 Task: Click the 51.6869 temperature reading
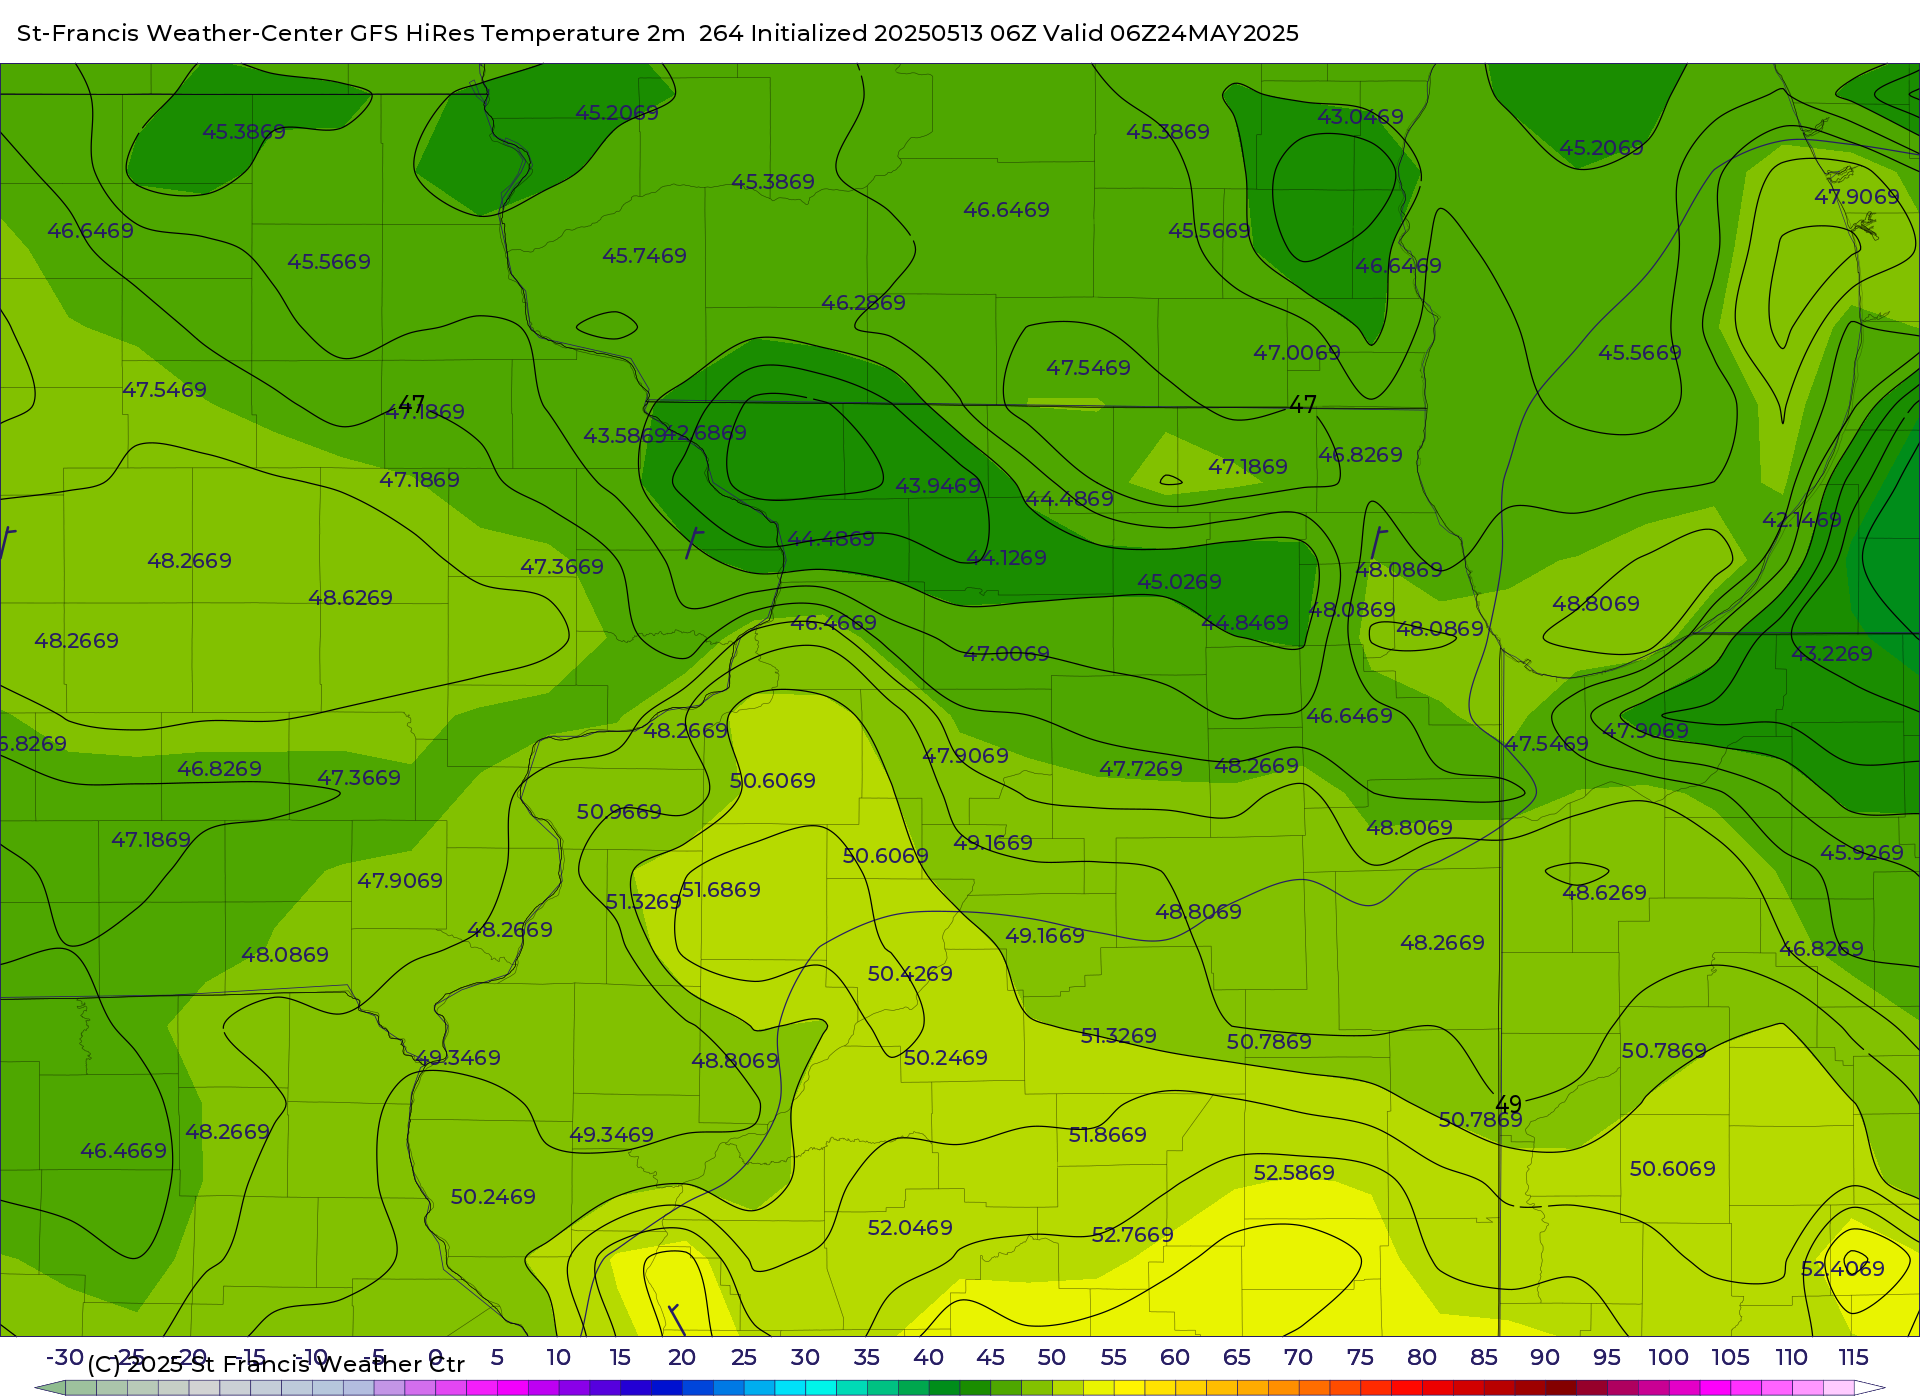(x=721, y=890)
